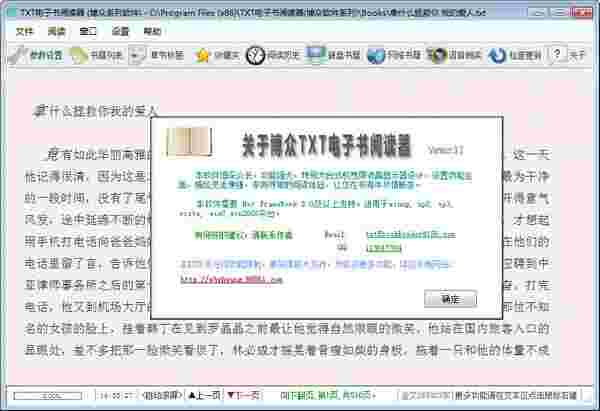600x411 pixels.
Task: Click the 确定 button in About dialog
Action: tap(450, 299)
